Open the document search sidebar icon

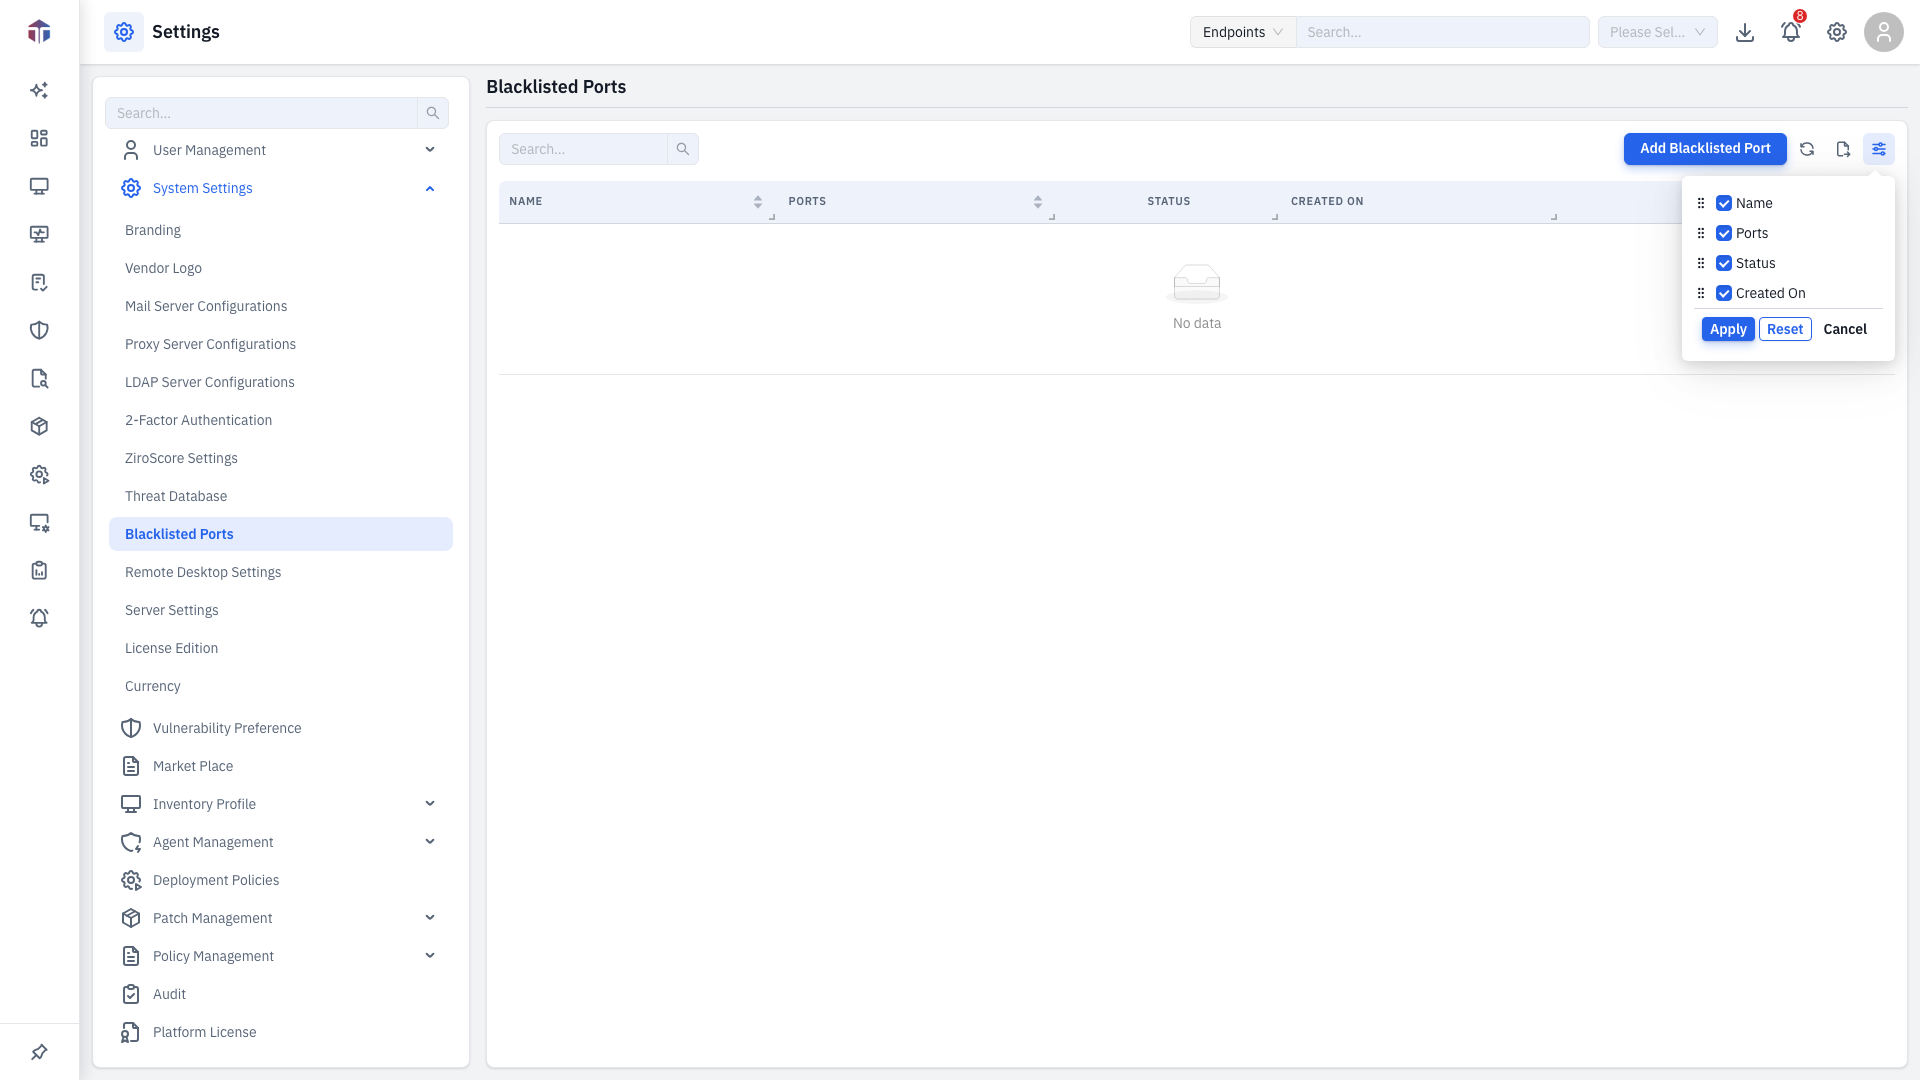39,378
